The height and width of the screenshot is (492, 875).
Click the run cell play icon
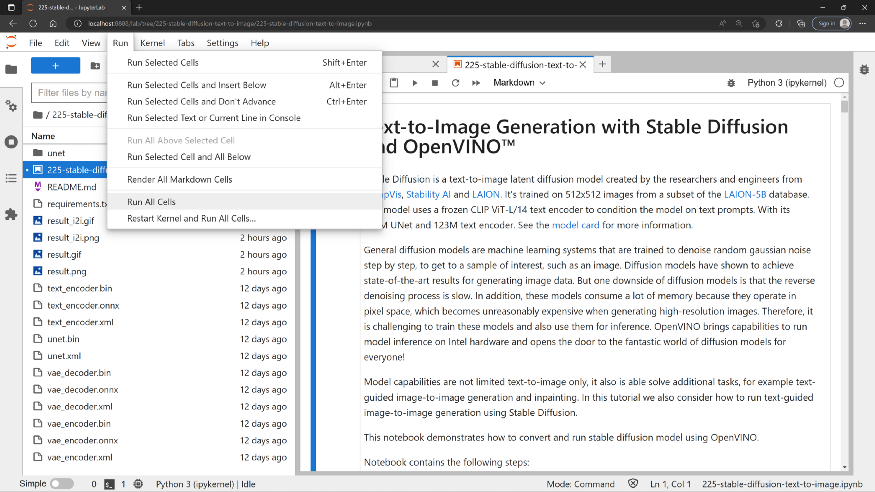tap(417, 83)
